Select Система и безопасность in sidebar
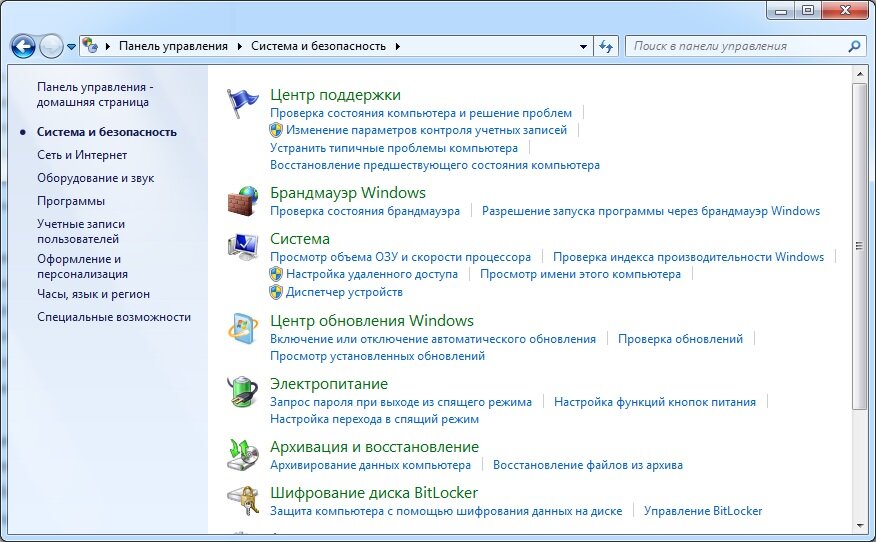The image size is (876, 542). point(107,132)
